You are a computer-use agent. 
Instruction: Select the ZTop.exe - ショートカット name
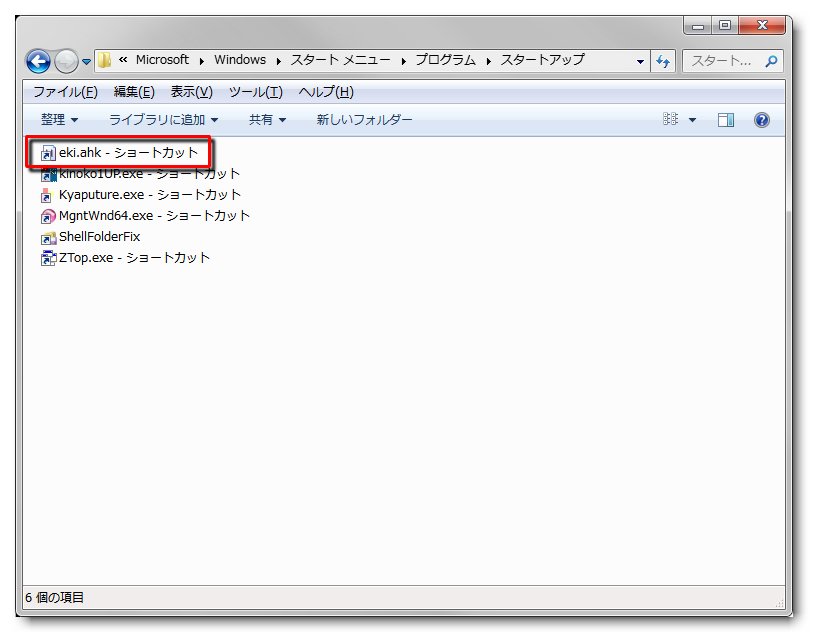click(x=134, y=257)
